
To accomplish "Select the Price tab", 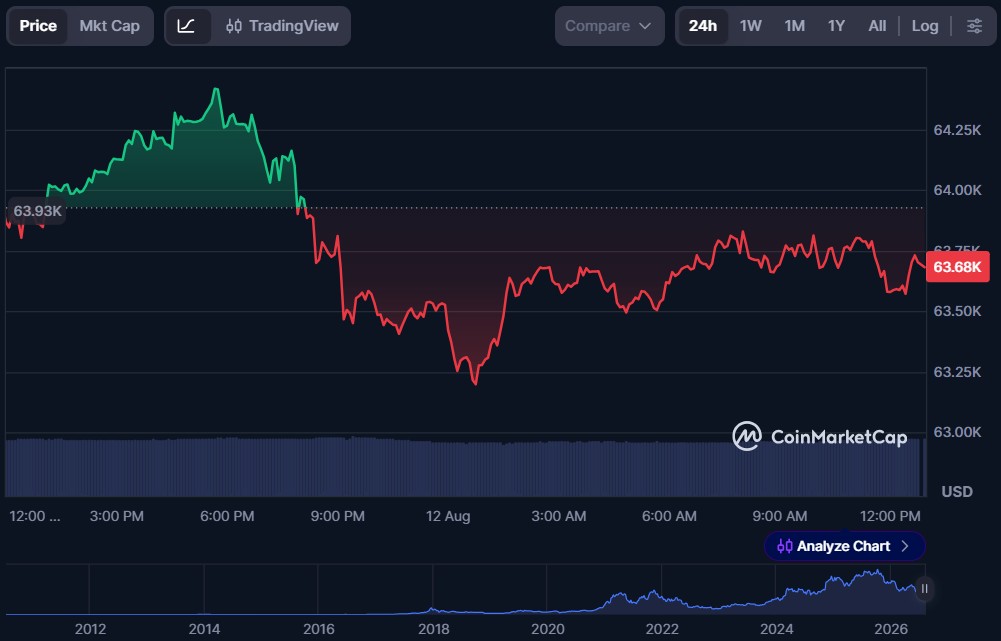I will point(38,26).
